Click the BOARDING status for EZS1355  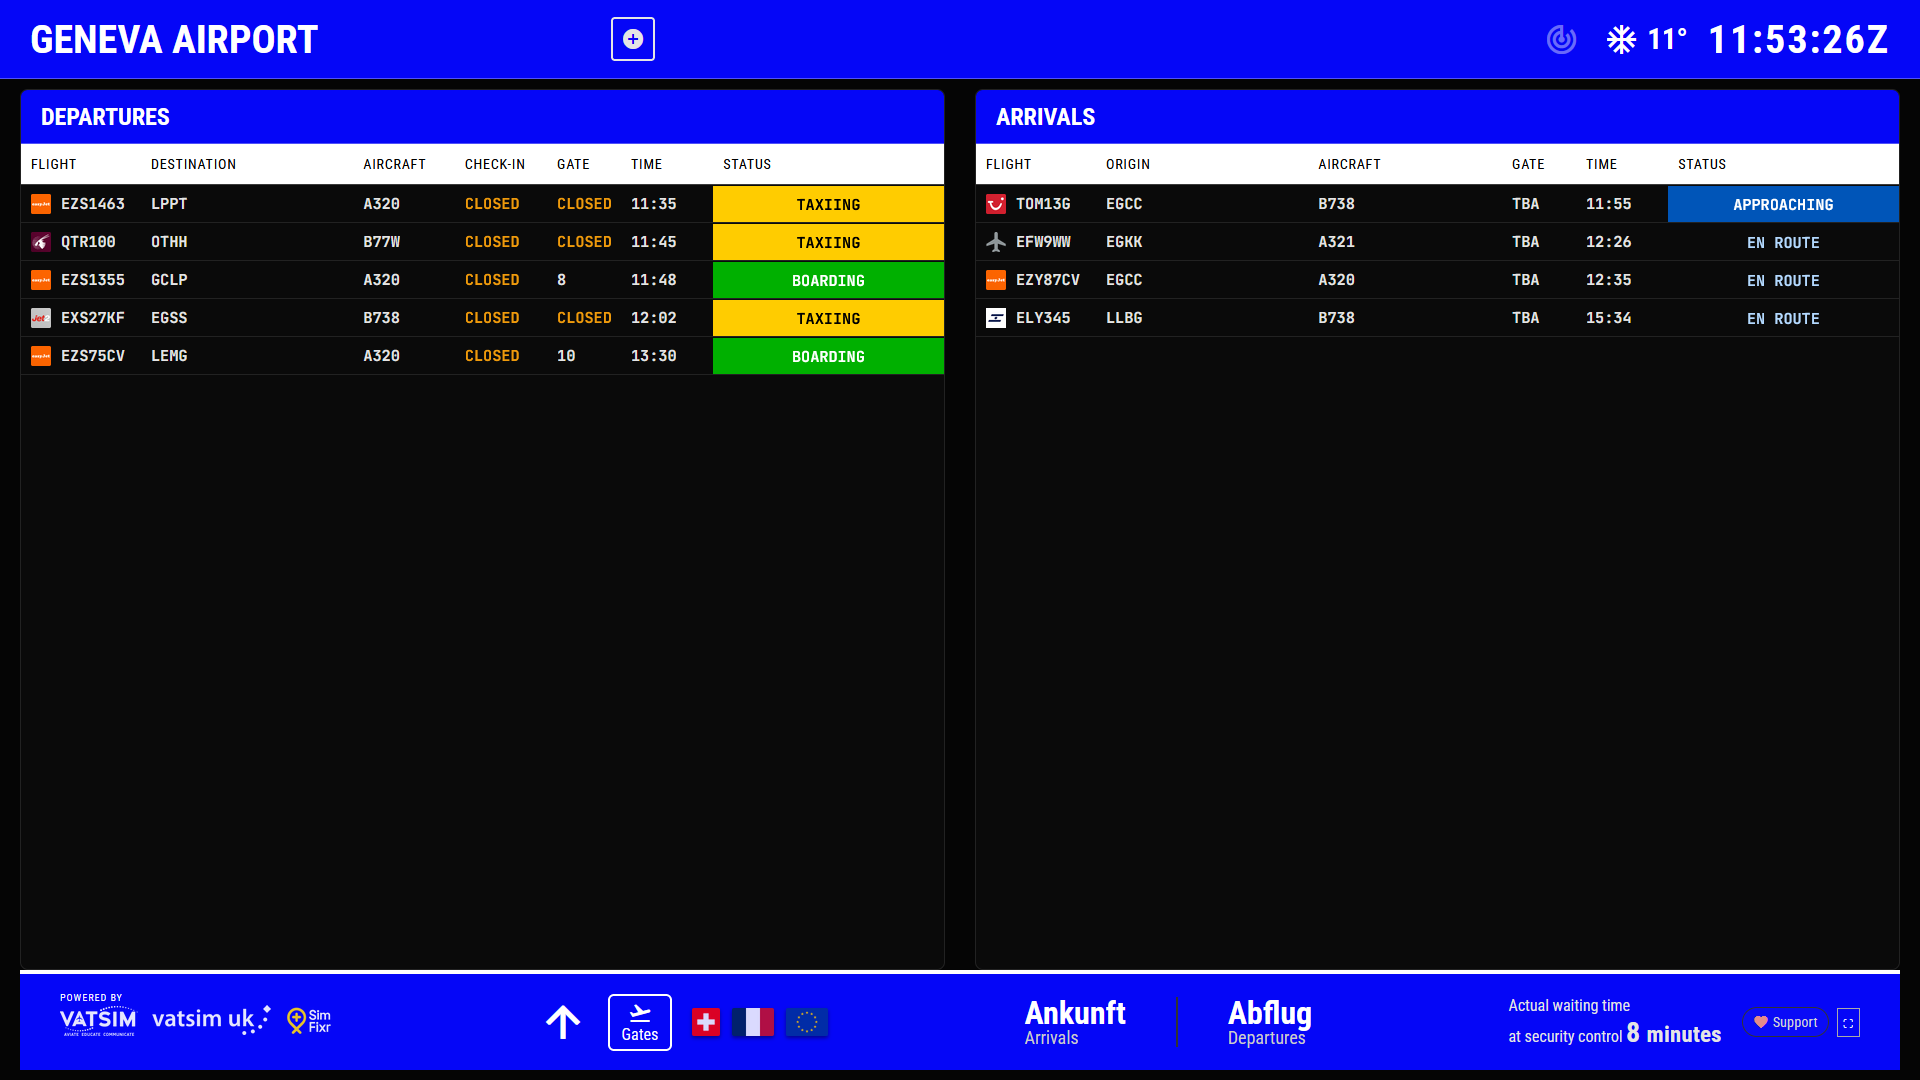click(828, 281)
